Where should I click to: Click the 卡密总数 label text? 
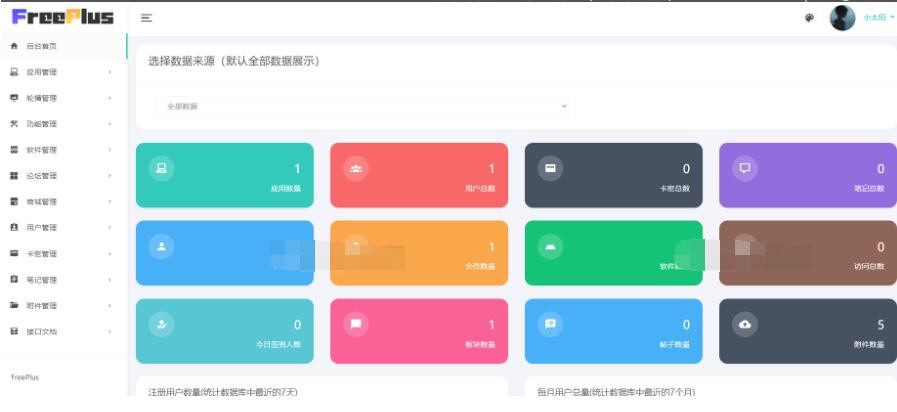click(x=674, y=188)
